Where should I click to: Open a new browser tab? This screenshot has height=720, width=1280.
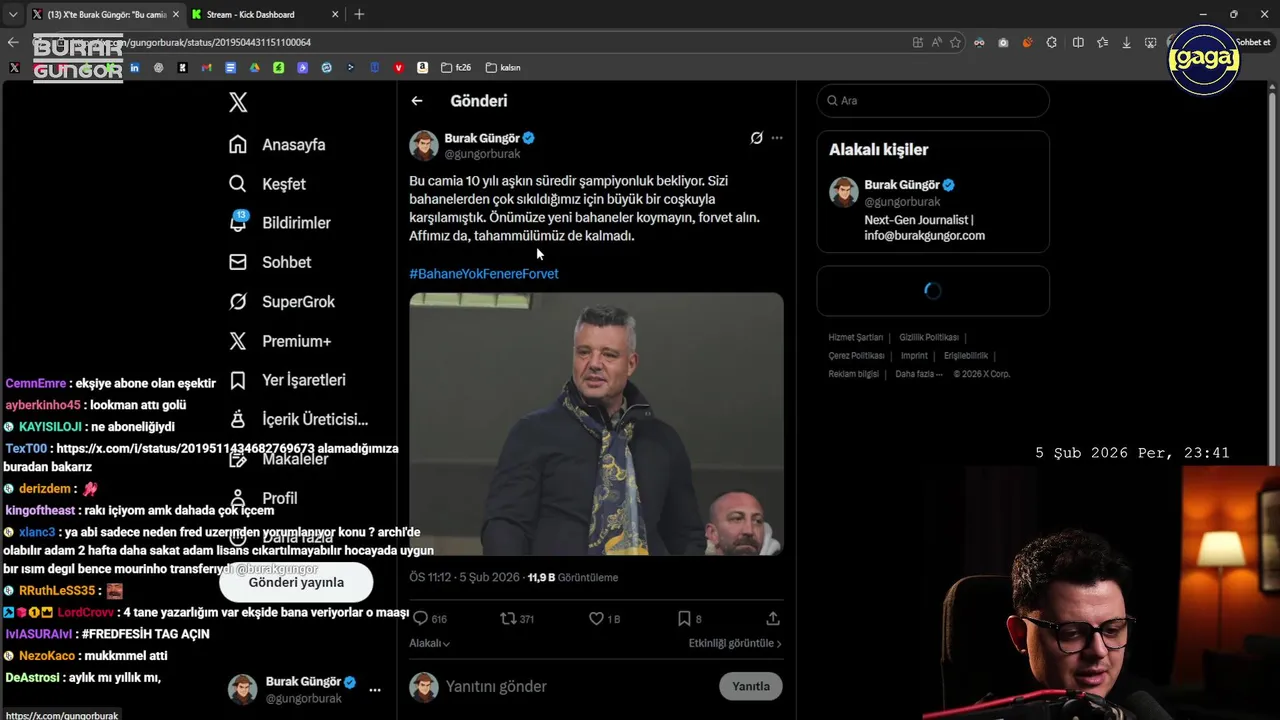click(359, 14)
